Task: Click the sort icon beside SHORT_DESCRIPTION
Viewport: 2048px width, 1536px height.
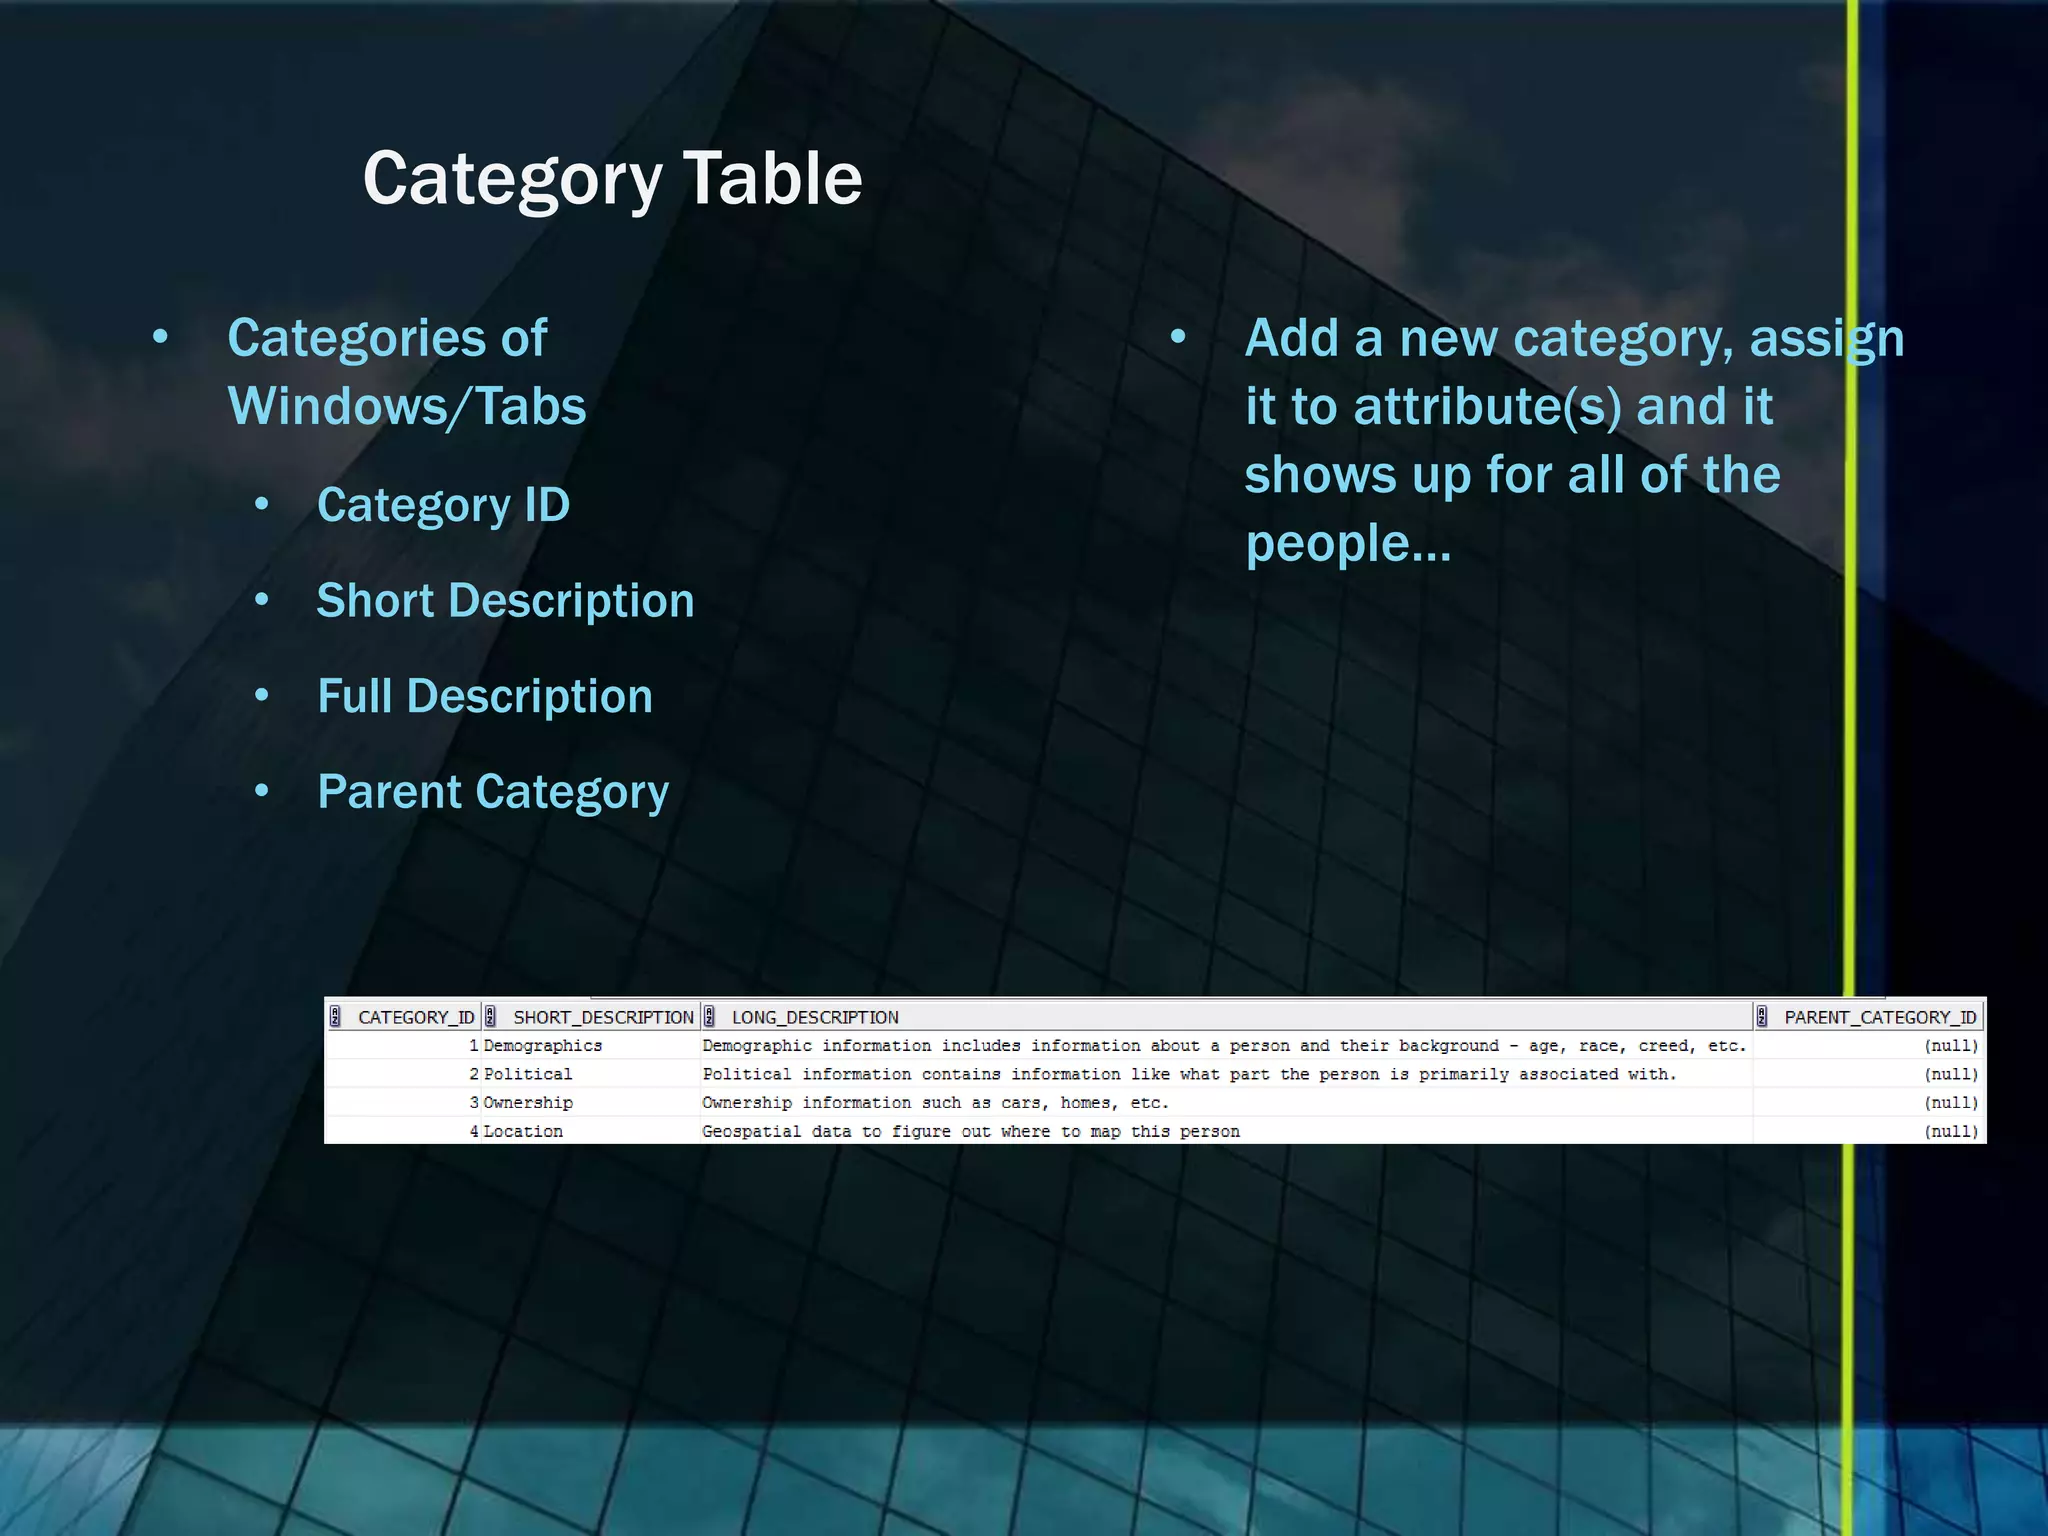Action: (490, 1017)
